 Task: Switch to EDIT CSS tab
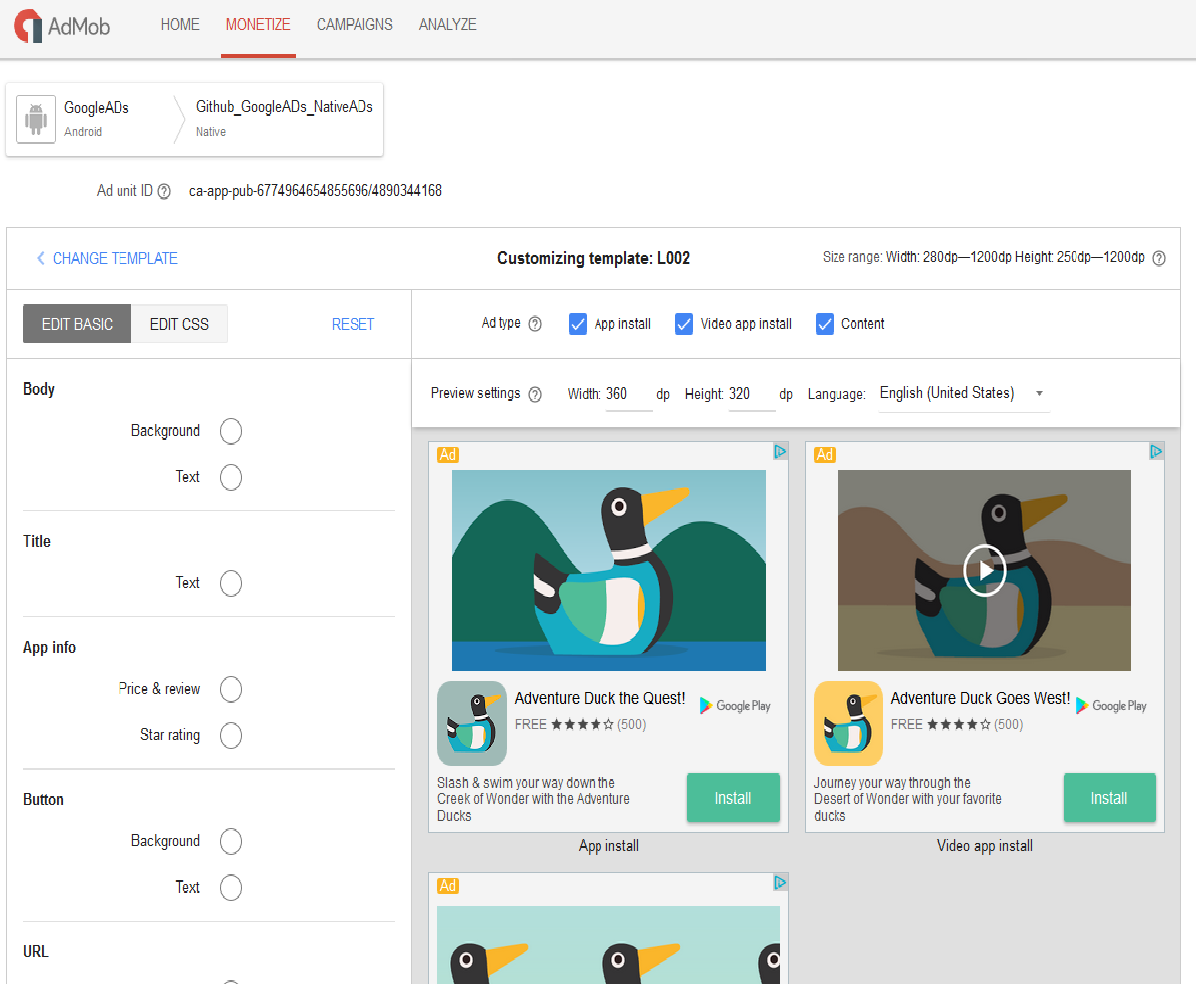tap(179, 324)
